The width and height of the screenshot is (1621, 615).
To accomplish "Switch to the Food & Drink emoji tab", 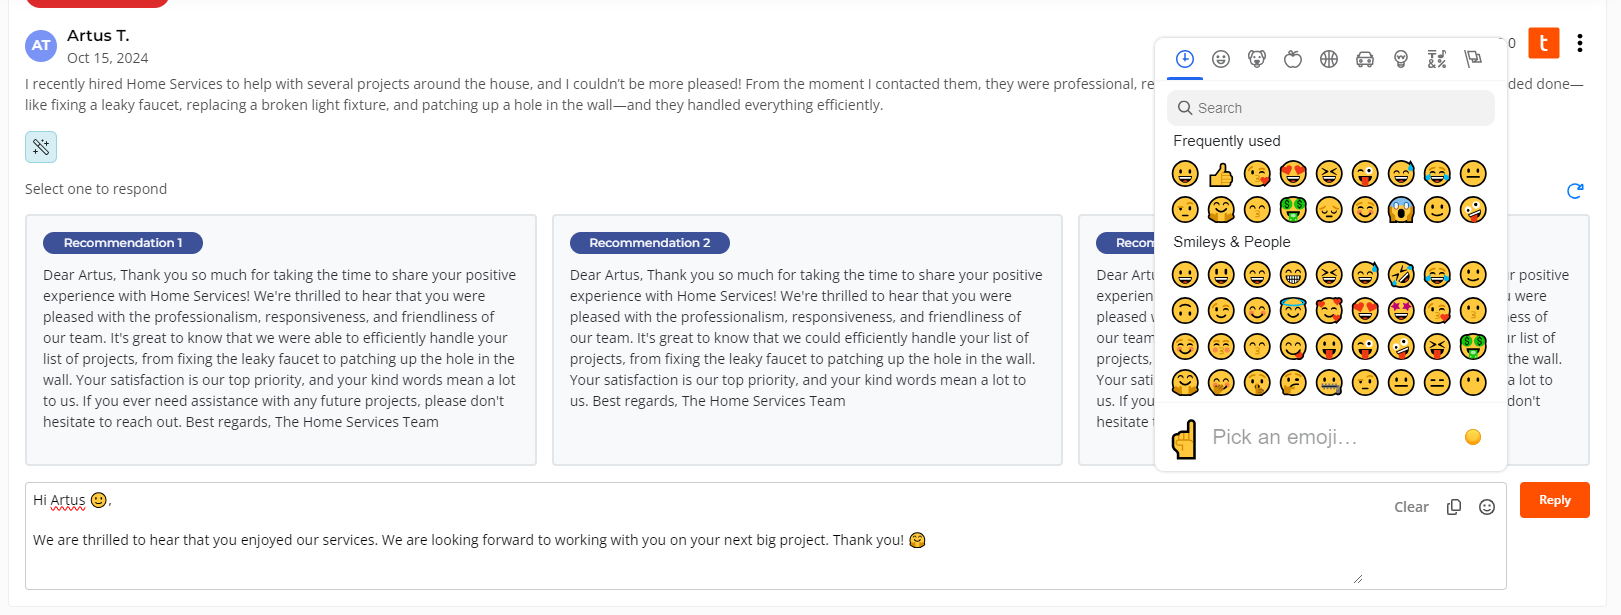I will point(1293,59).
